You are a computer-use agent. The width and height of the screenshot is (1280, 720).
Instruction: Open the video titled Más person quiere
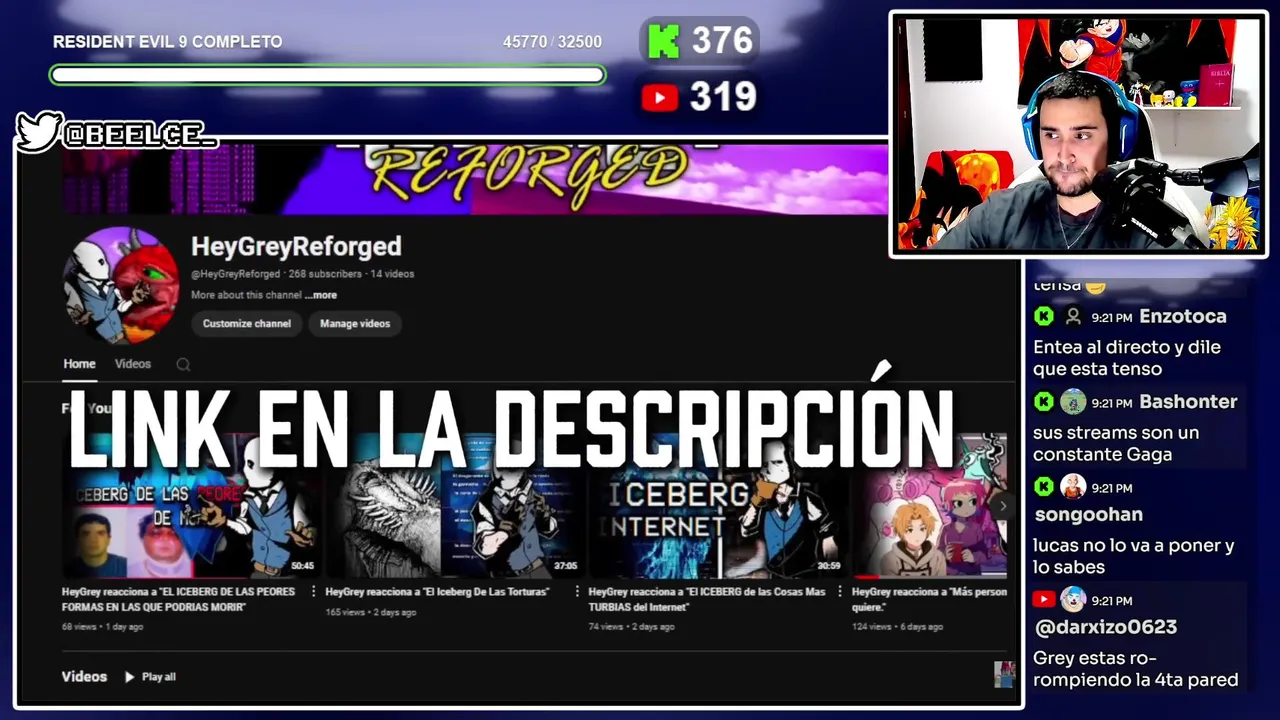pyautogui.click(x=929, y=599)
